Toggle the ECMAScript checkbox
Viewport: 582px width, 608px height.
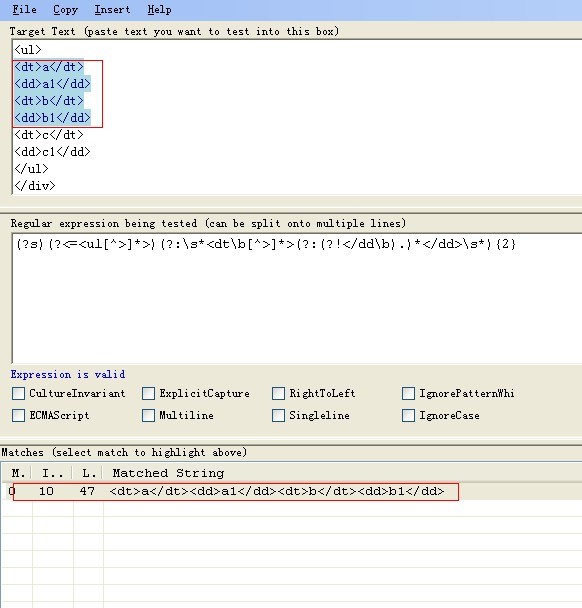pyautogui.click(x=18, y=415)
